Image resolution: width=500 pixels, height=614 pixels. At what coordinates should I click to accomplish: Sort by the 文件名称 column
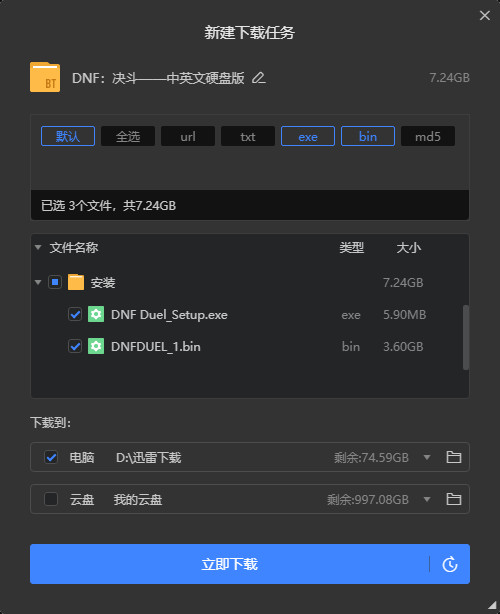coord(74,247)
